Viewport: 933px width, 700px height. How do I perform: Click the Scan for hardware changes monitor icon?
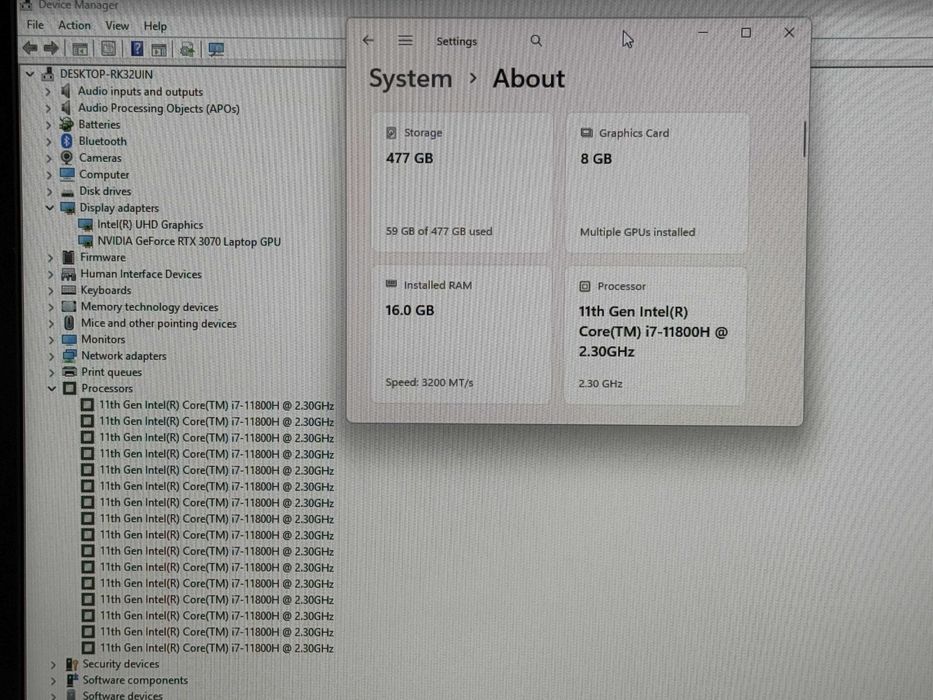(x=215, y=49)
